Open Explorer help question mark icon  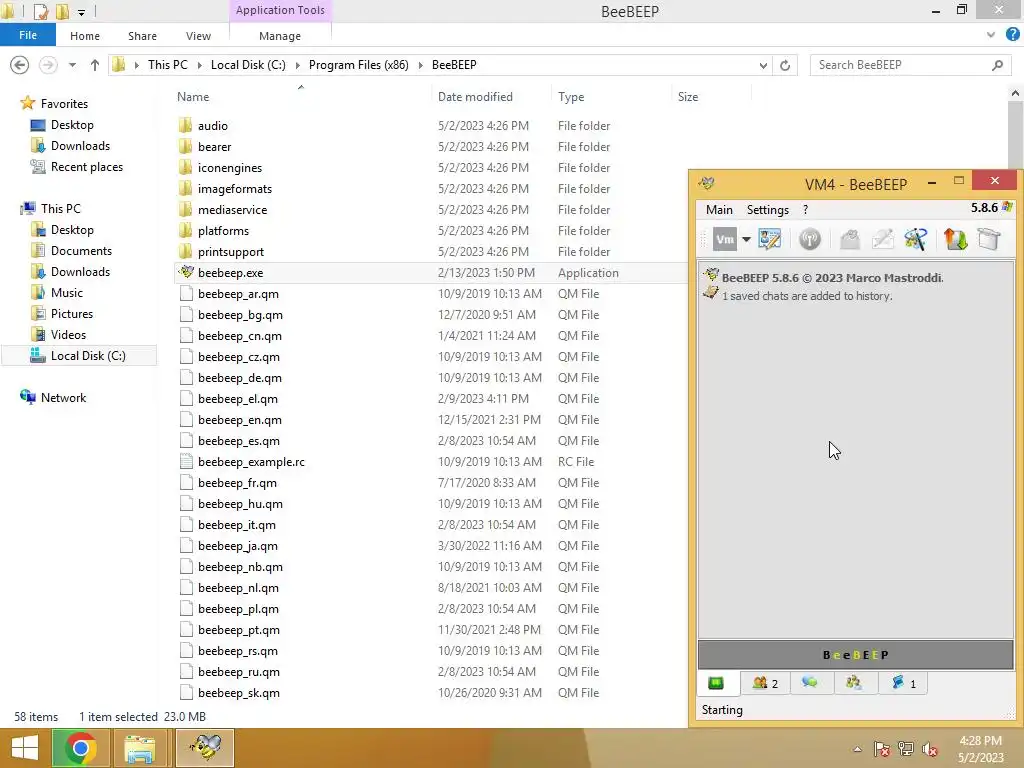1012,35
